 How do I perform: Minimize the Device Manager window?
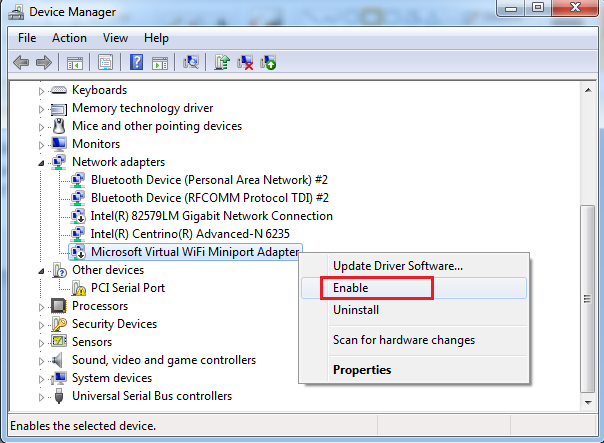coord(511,8)
